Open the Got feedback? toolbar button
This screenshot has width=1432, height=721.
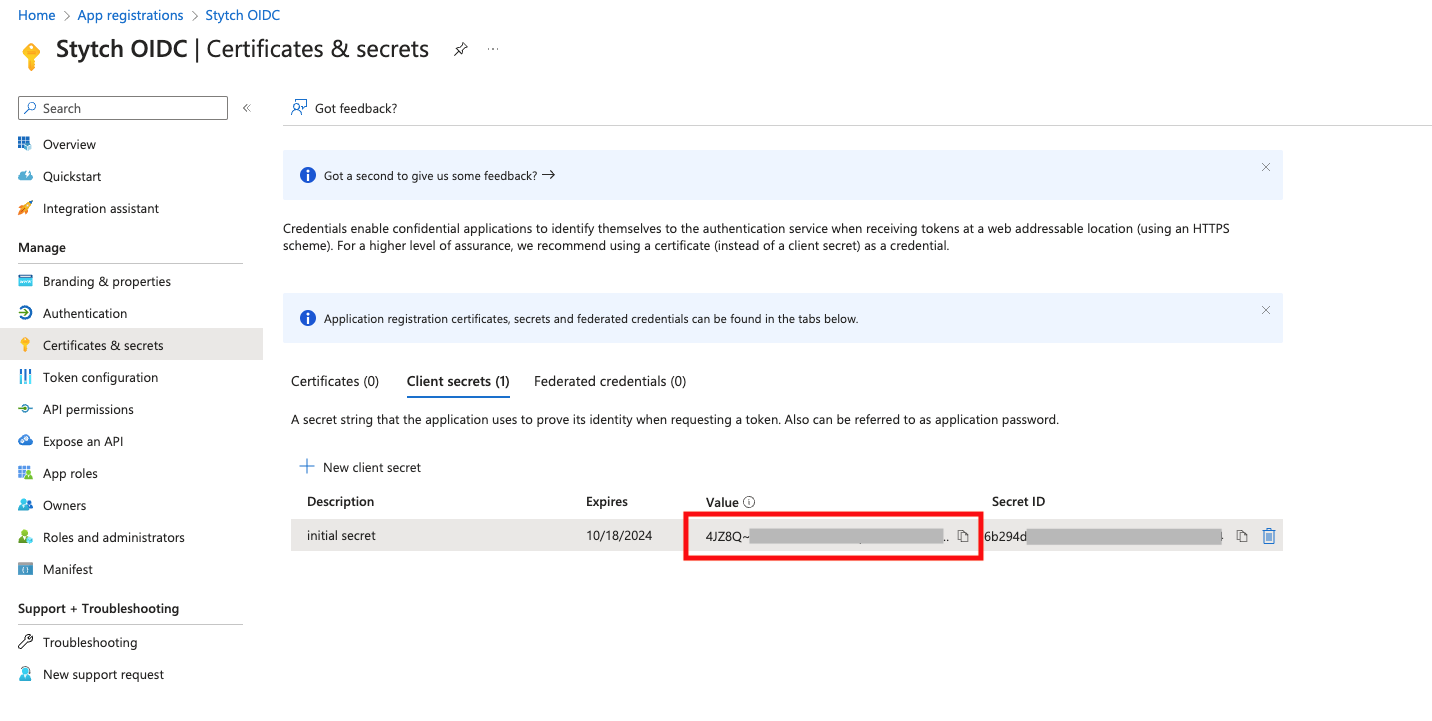[344, 108]
